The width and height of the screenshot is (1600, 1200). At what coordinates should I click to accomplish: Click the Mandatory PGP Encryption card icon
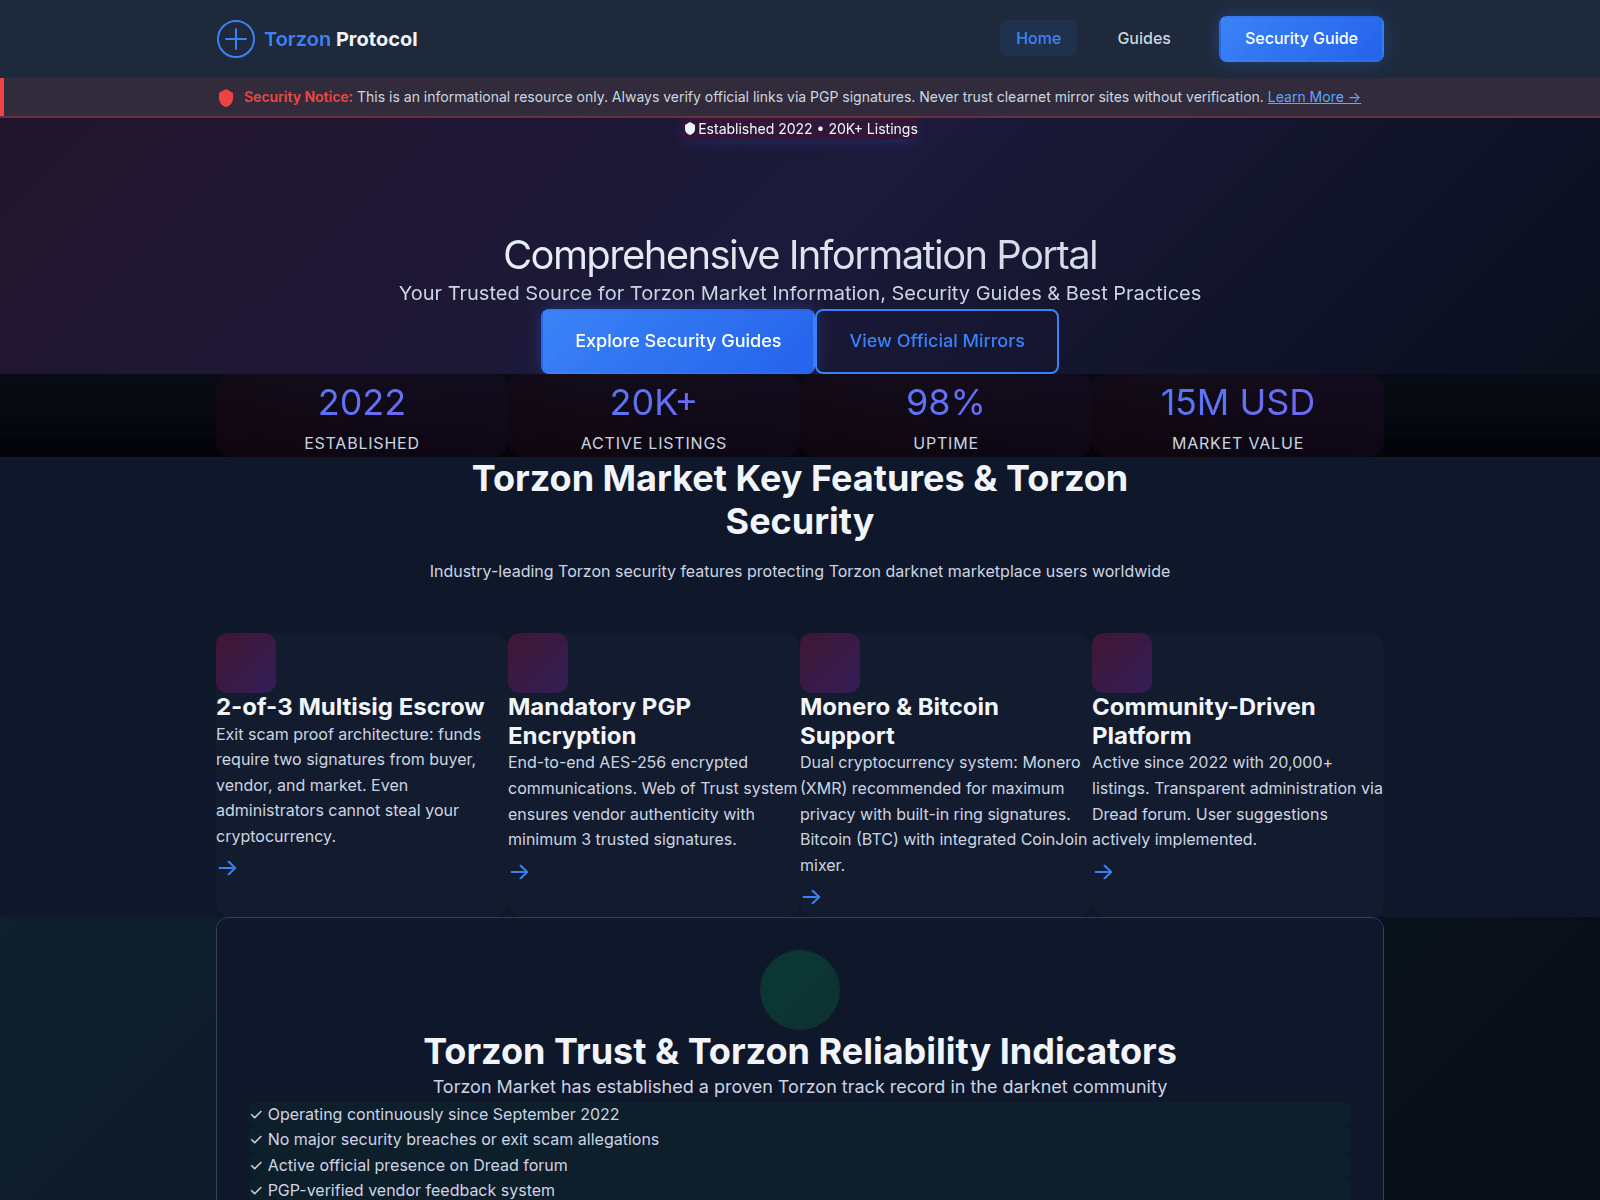538,663
